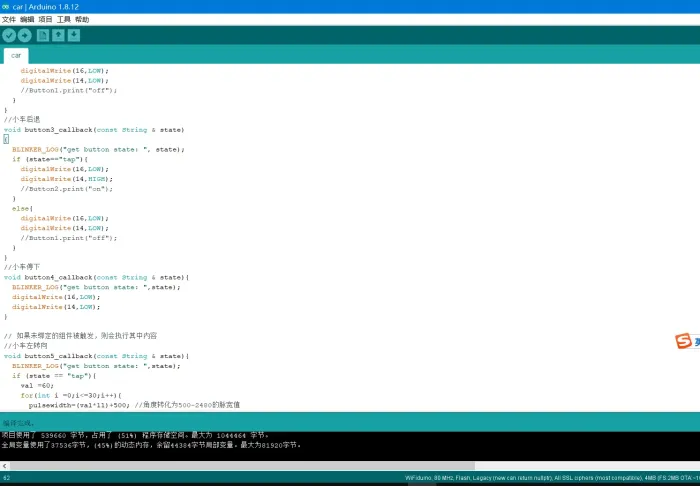The height and width of the screenshot is (486, 700).
Task: Click the void button5_callback function line
Action: point(96,356)
